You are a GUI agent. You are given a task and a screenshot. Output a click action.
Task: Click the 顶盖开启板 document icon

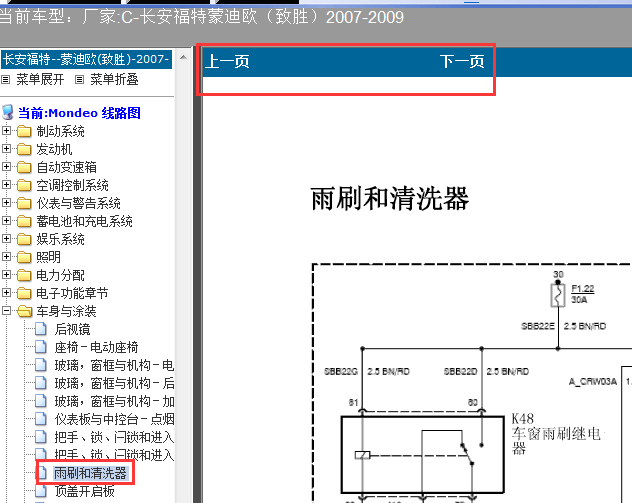tap(41, 491)
